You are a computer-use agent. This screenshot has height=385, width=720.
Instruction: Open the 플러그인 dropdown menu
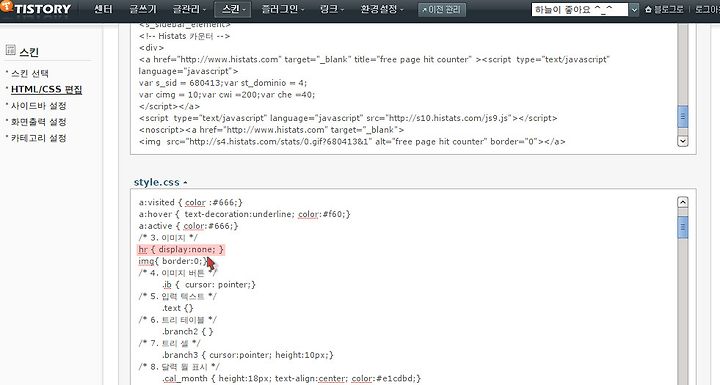[282, 9]
